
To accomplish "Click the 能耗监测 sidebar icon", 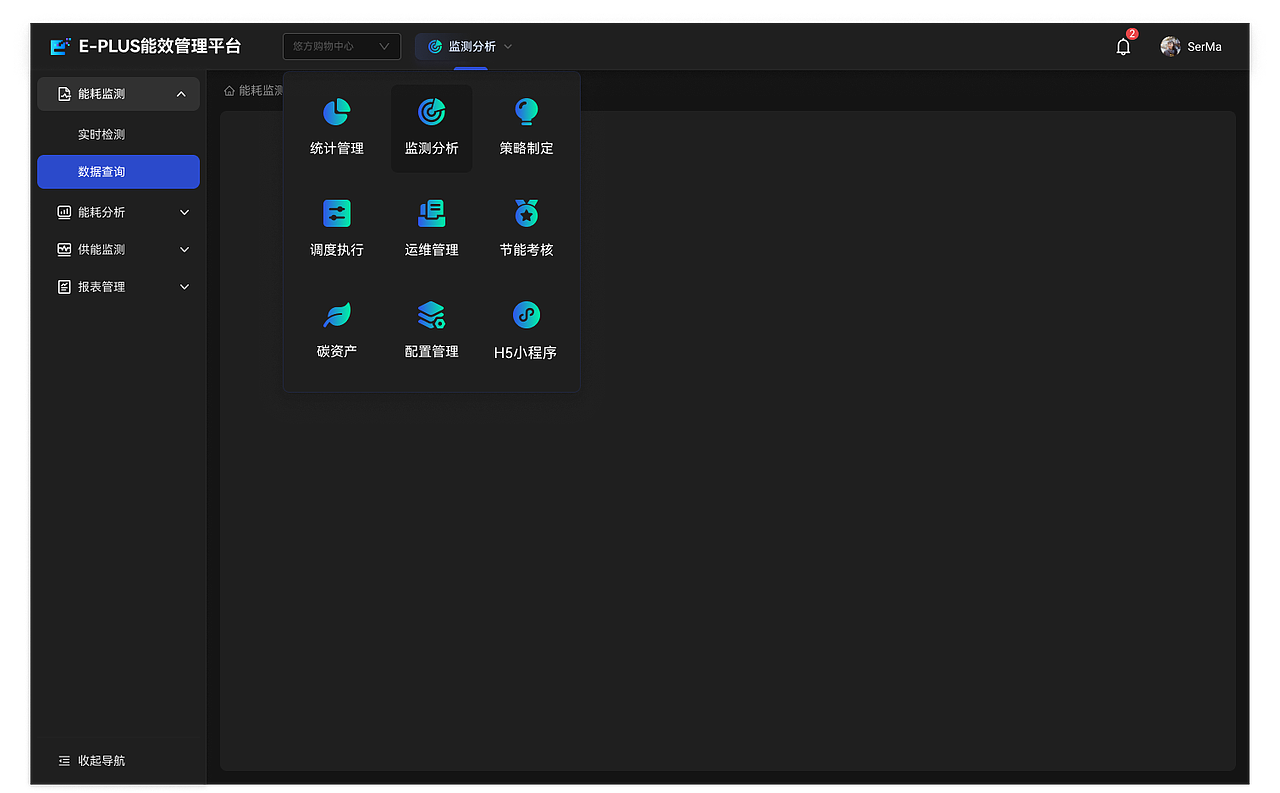I will click(x=64, y=94).
